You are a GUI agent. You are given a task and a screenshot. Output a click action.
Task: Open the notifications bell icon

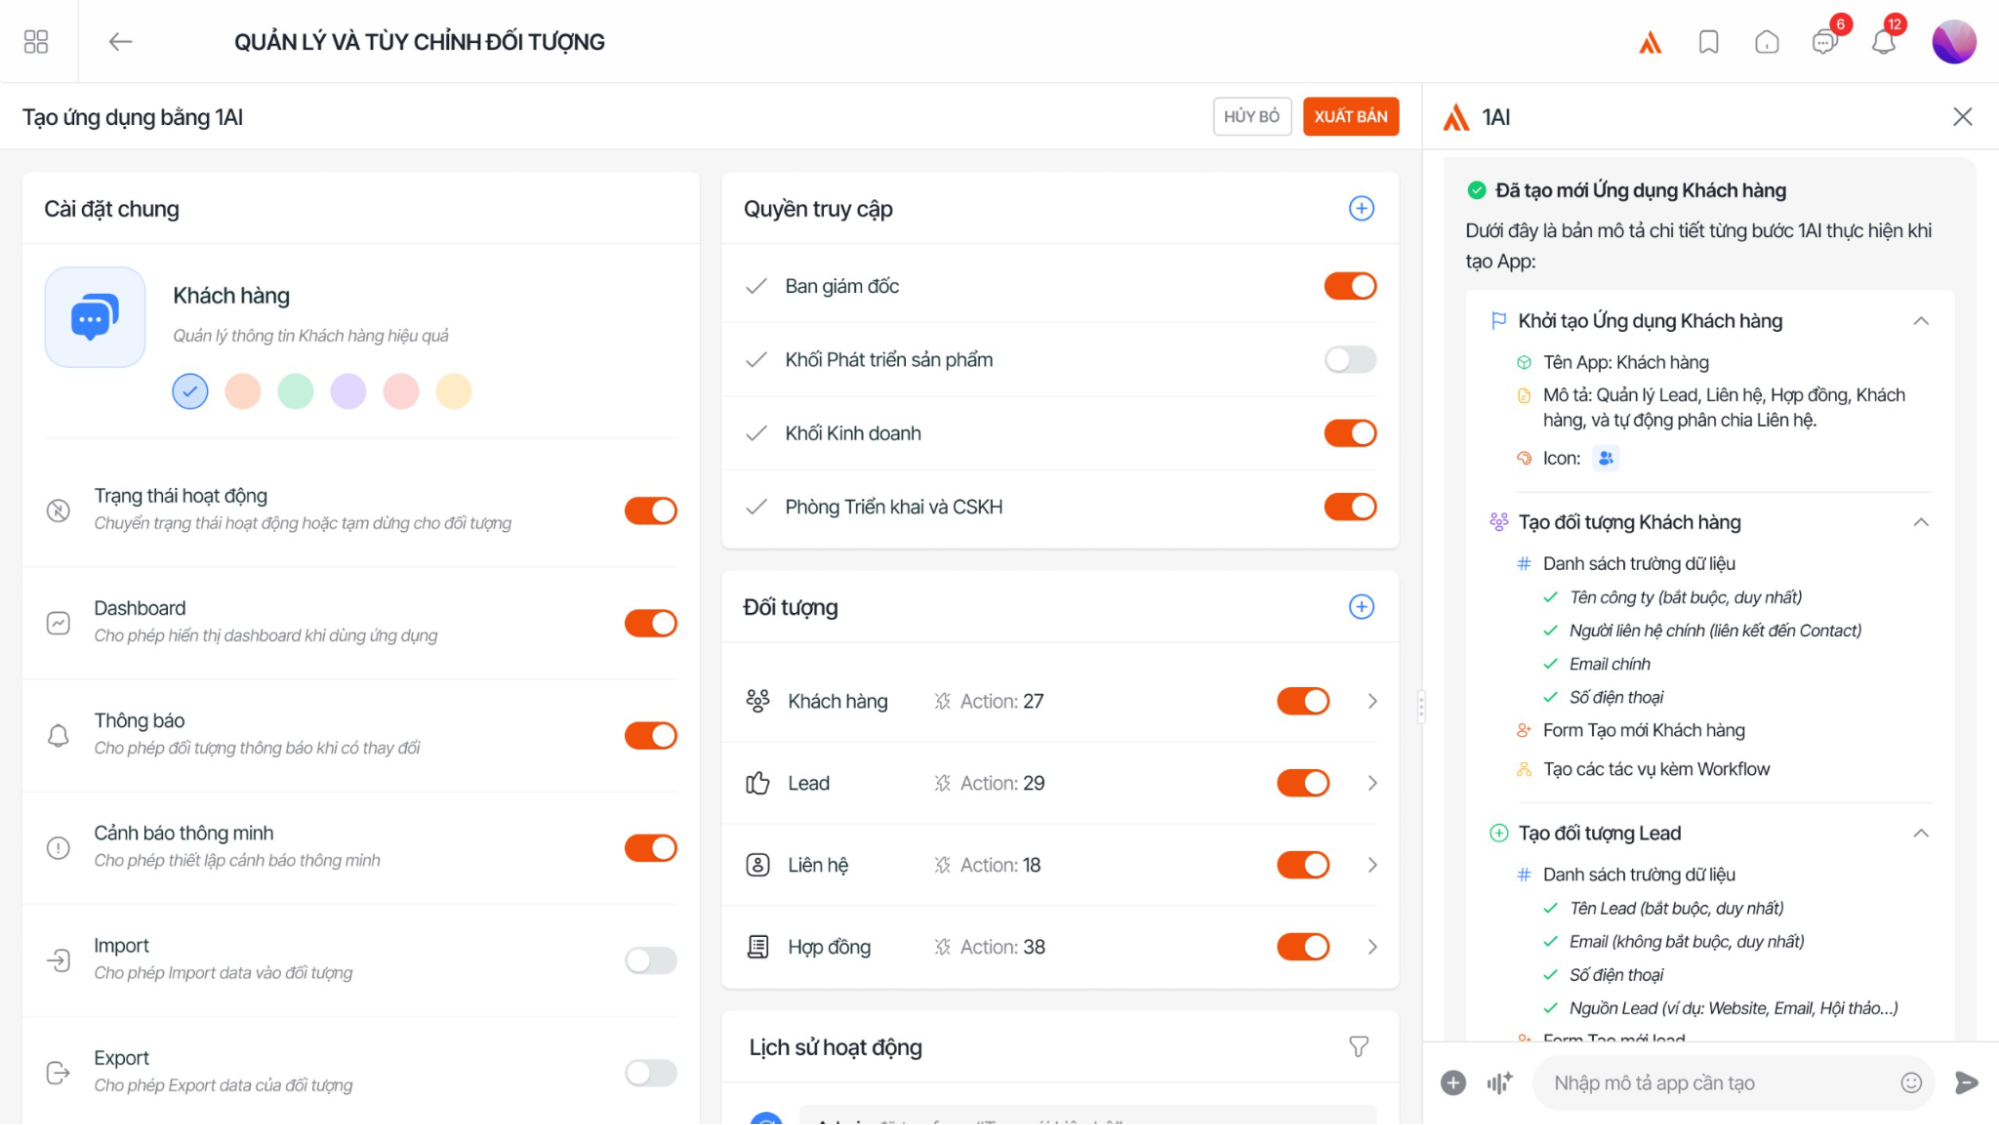pos(1883,42)
